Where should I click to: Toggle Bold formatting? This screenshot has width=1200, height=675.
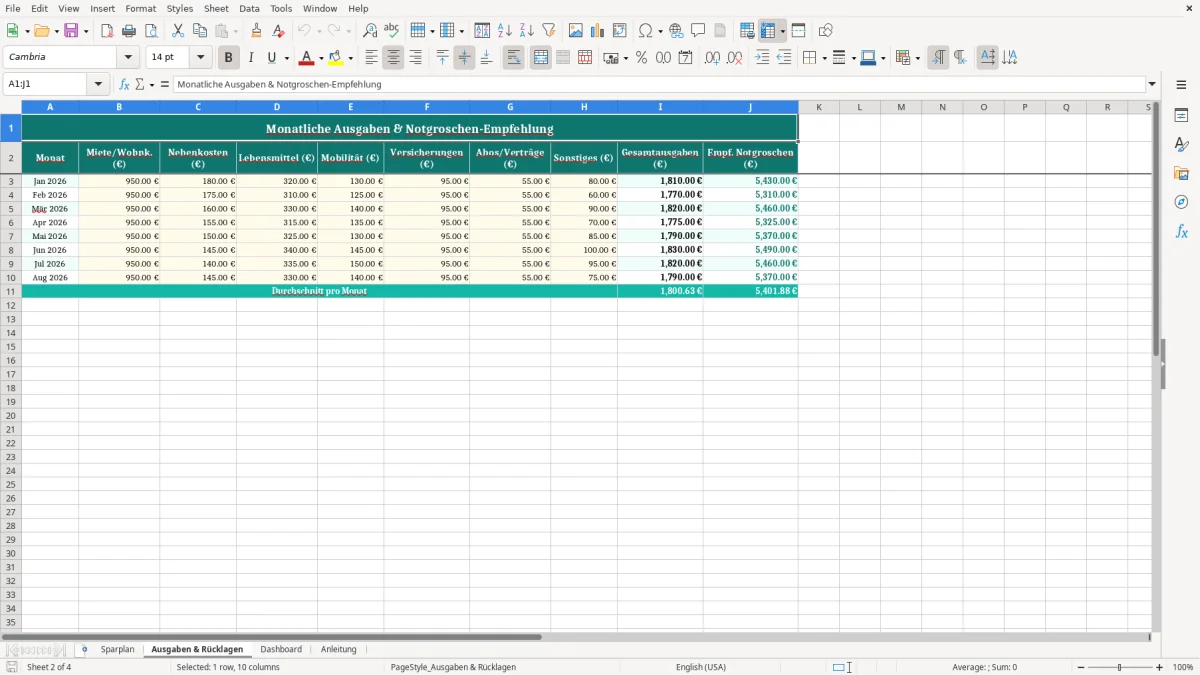point(229,58)
